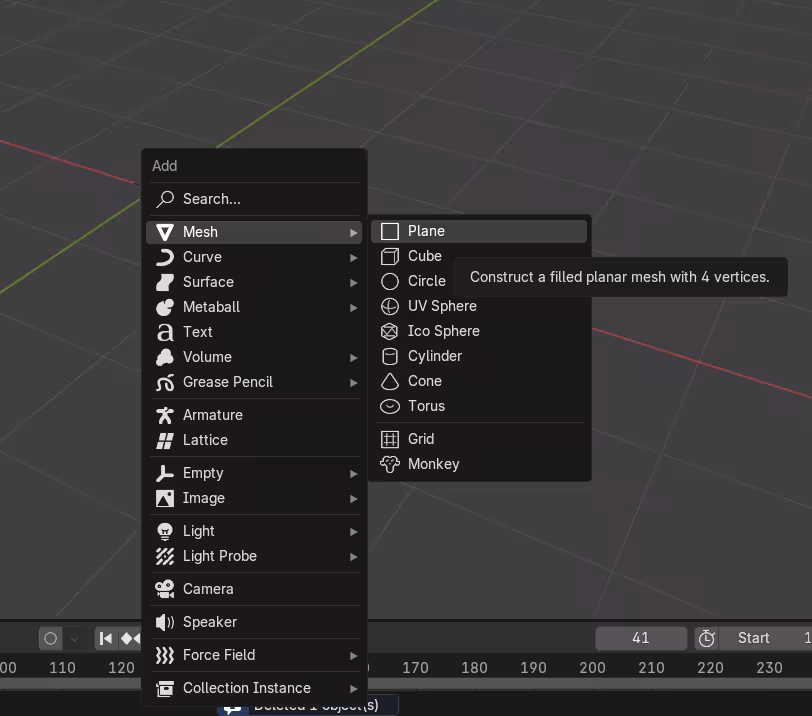Expand the Light submenu arrow

(353, 532)
